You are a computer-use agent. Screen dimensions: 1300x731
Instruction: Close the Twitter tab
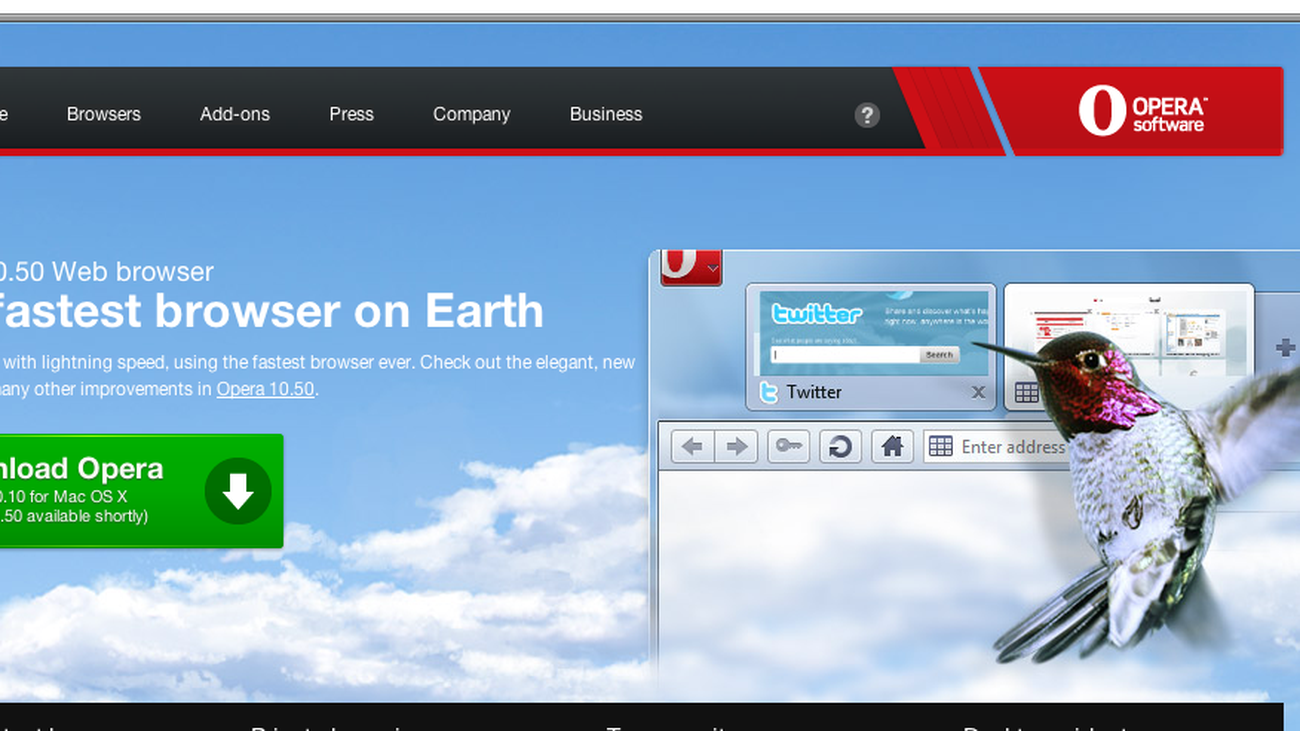pos(978,393)
